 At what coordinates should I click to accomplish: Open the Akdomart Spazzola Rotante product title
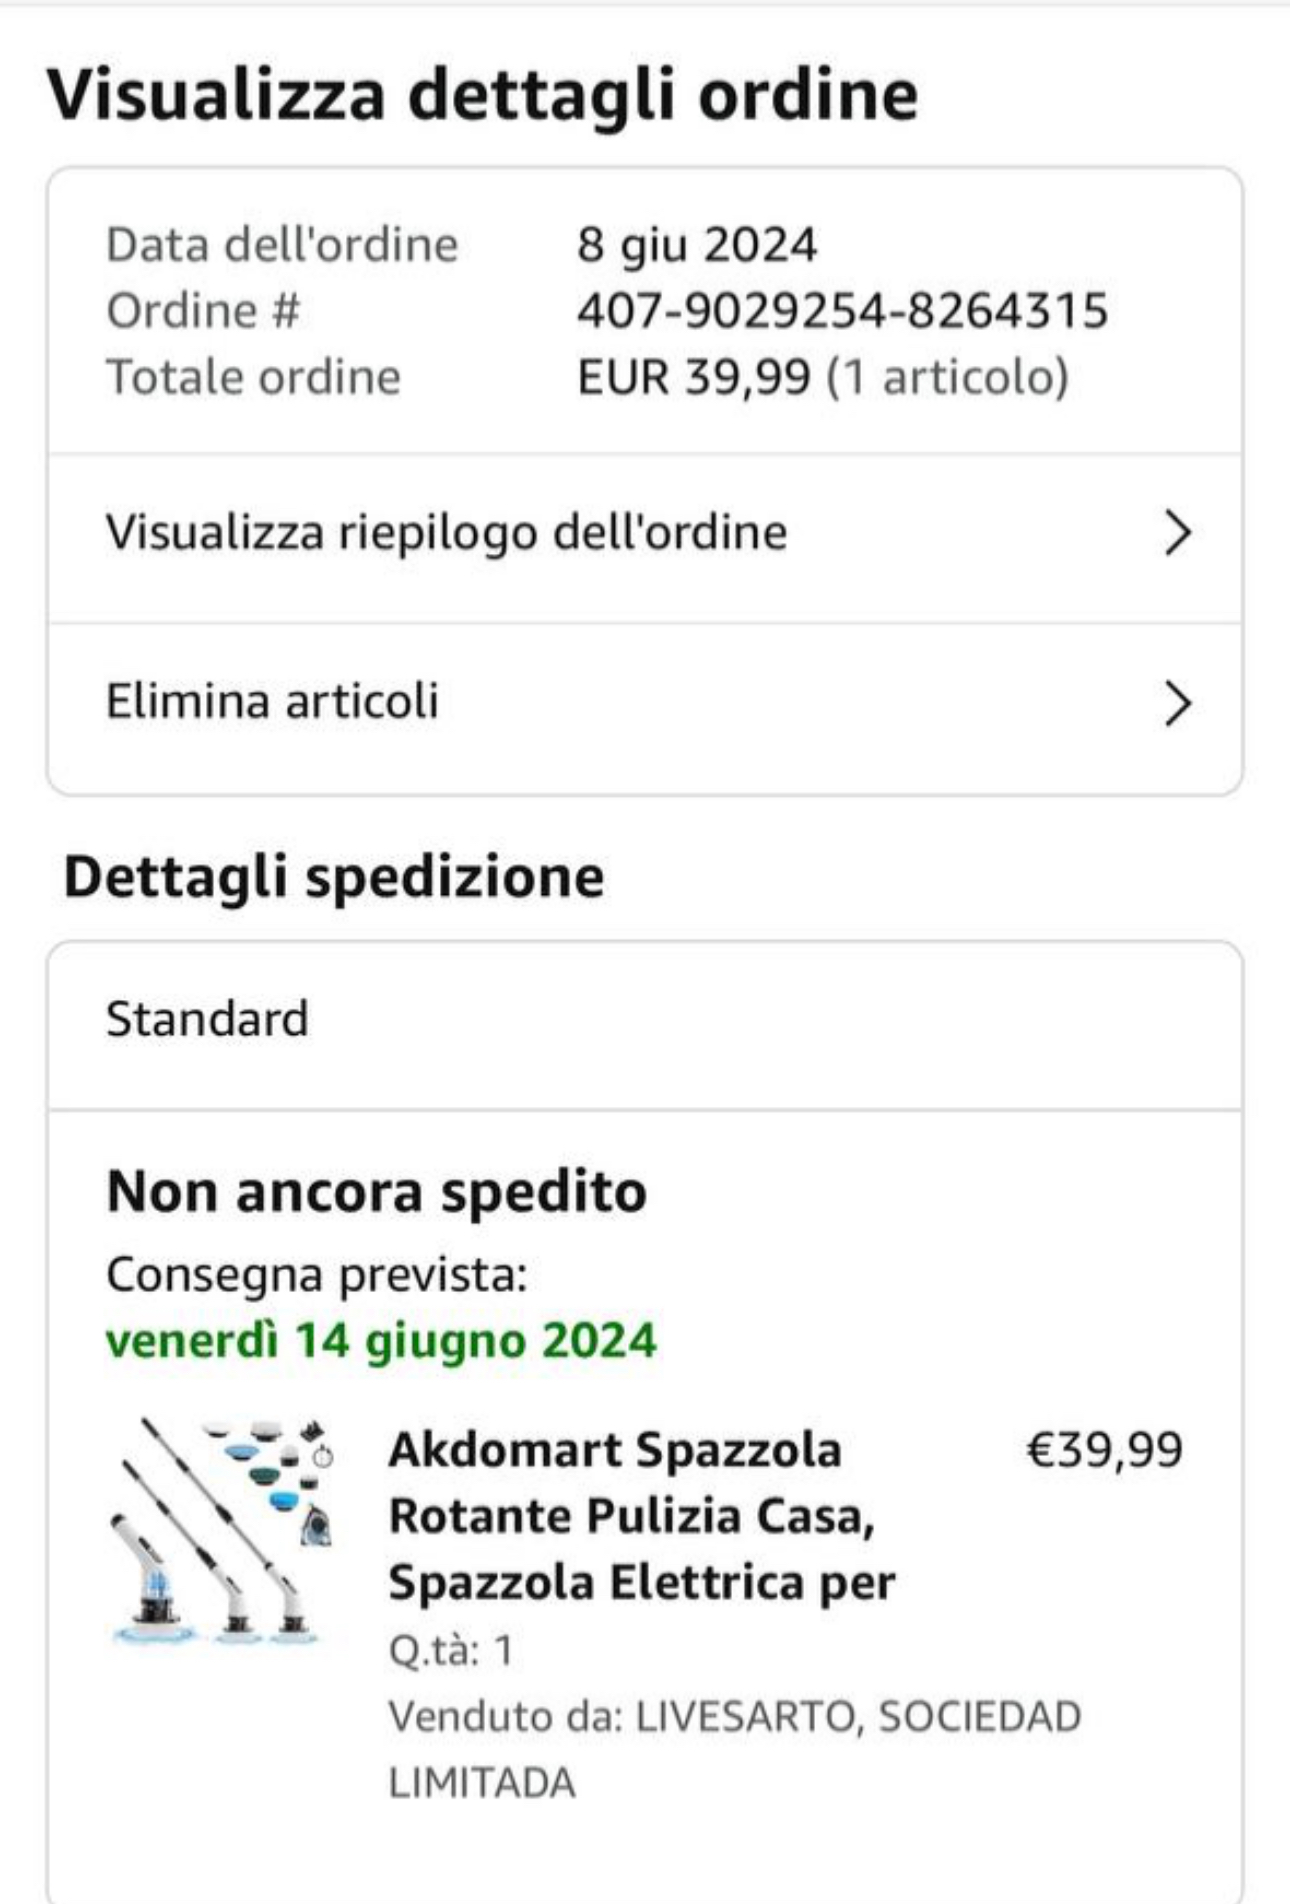coord(641,1516)
